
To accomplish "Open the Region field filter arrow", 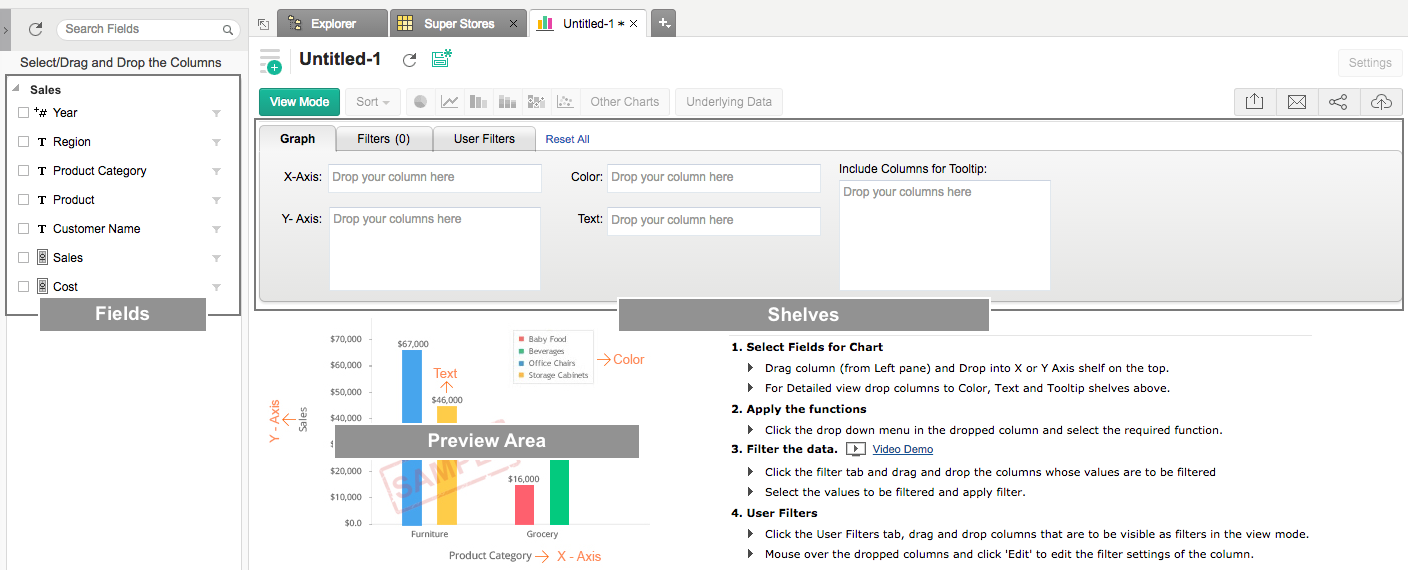I will coord(217,142).
